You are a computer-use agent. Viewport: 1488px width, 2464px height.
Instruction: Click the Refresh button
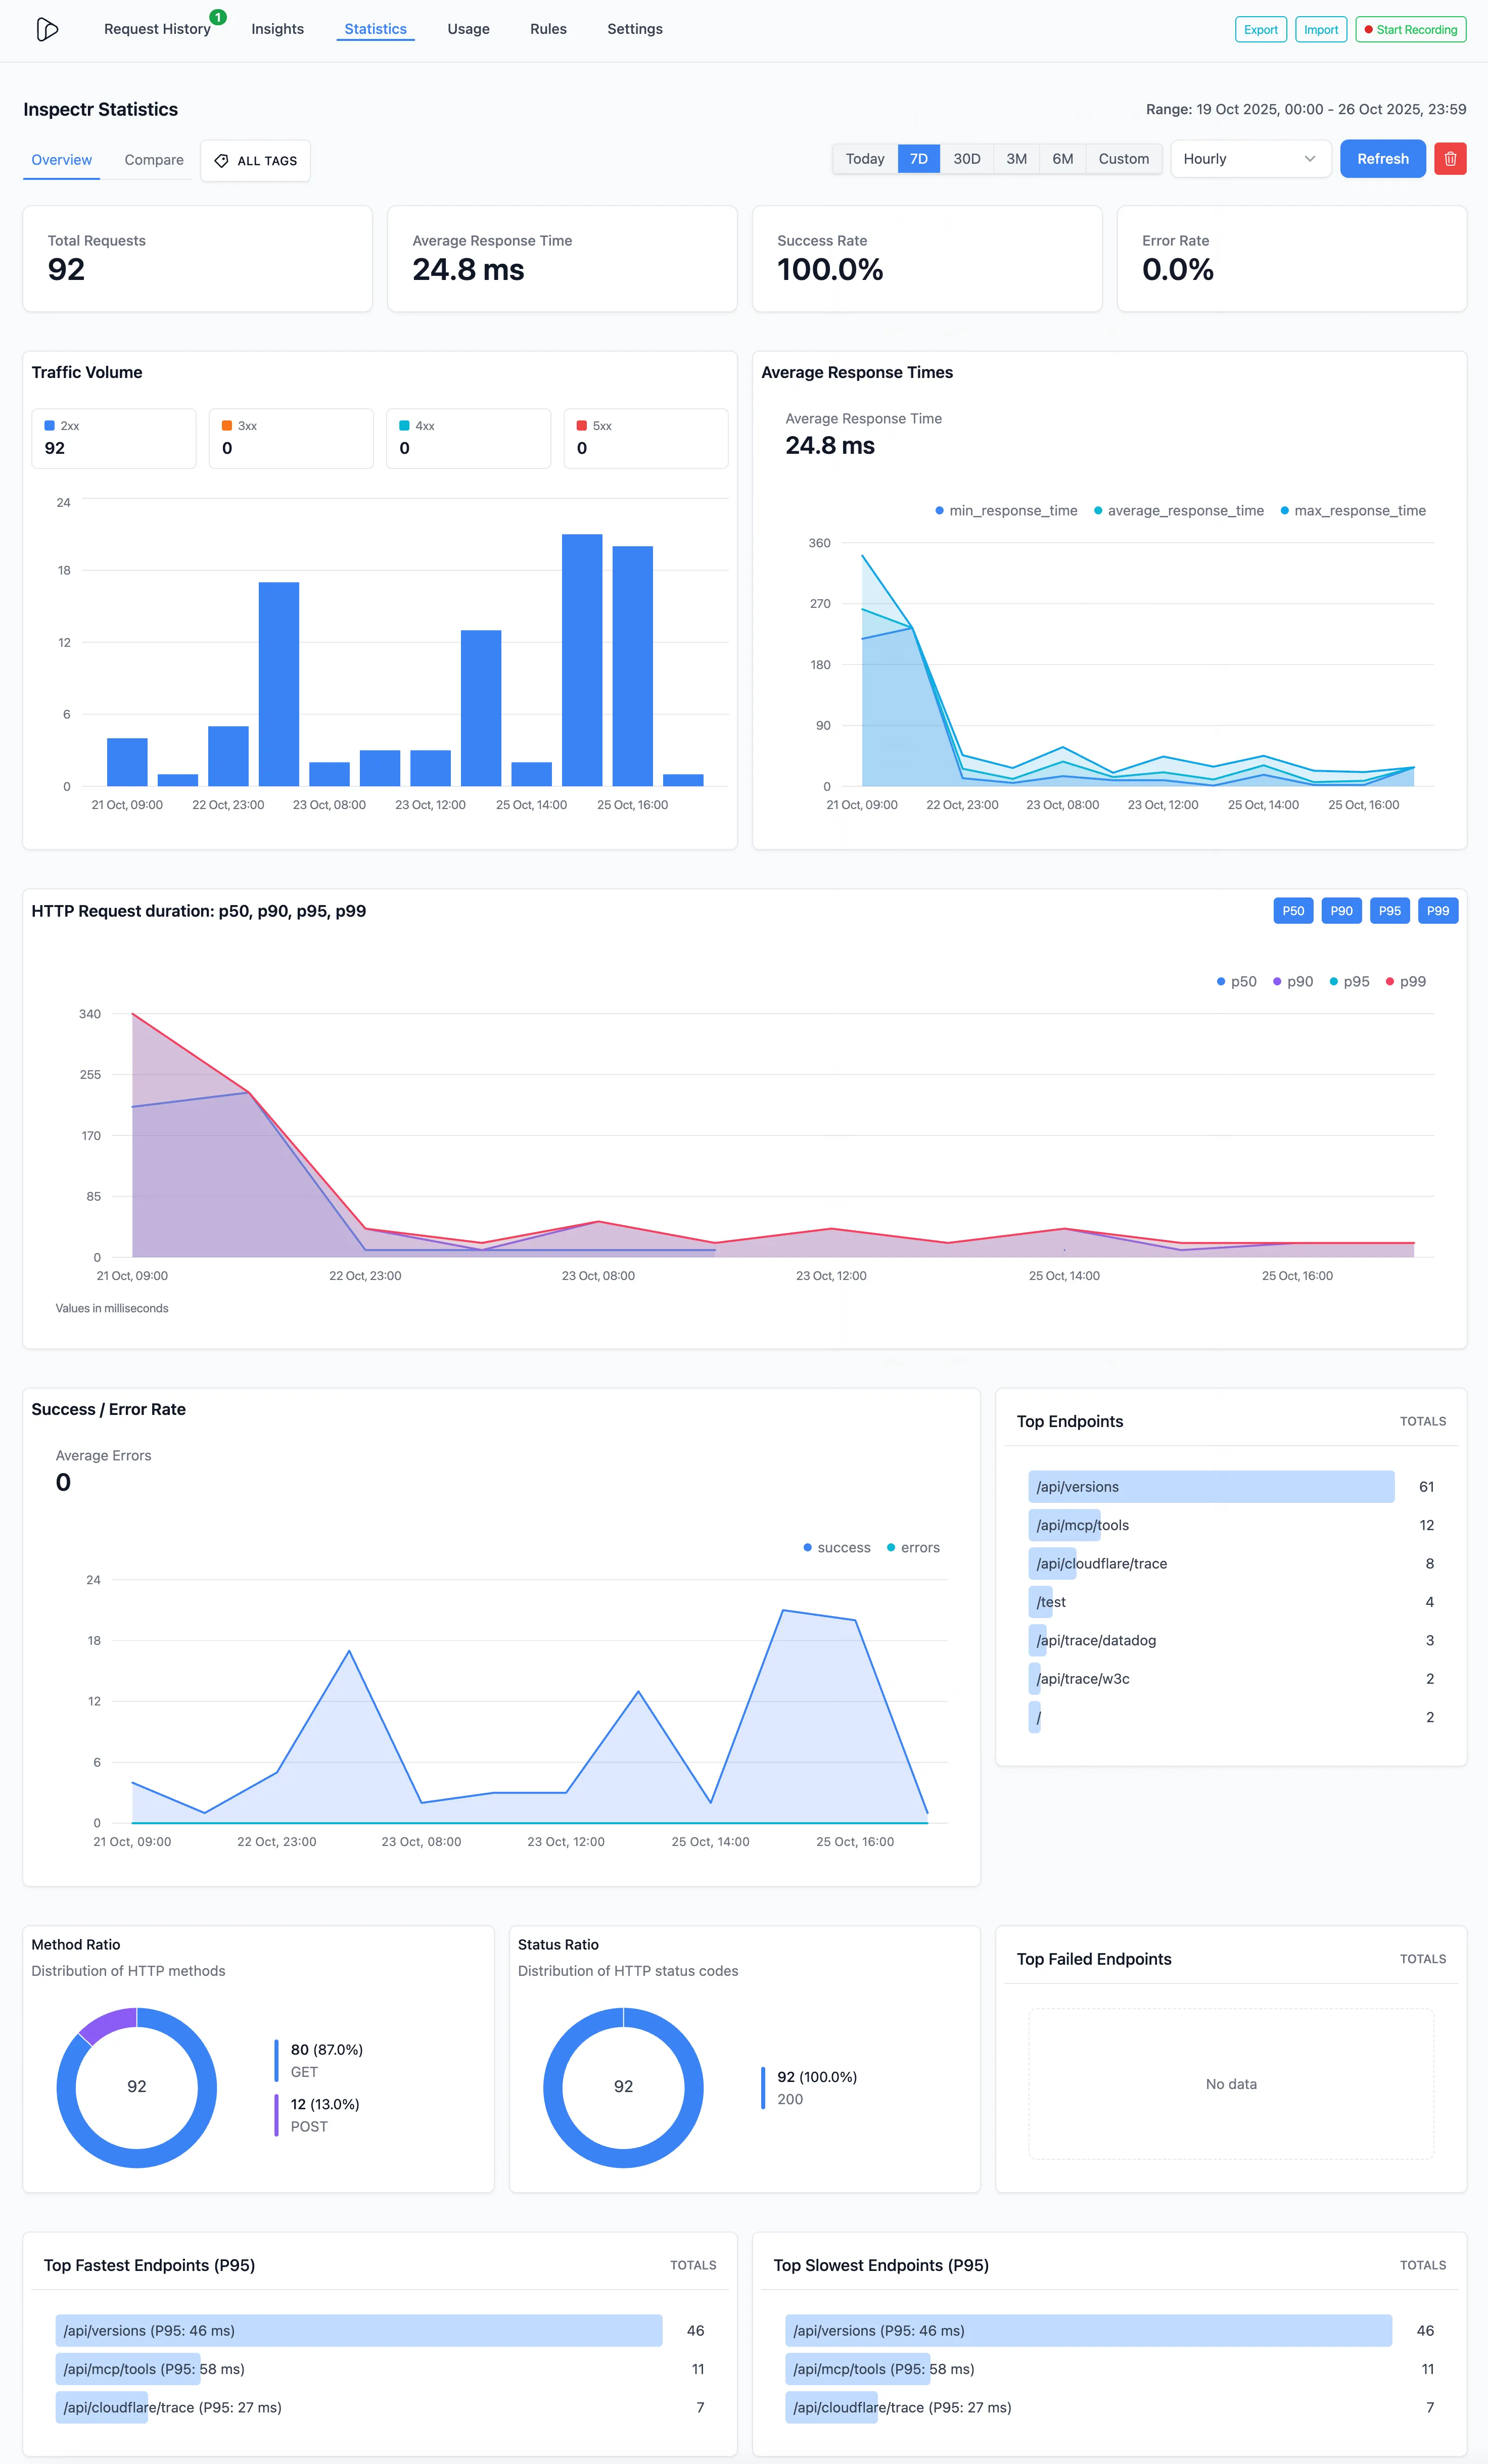point(1383,158)
